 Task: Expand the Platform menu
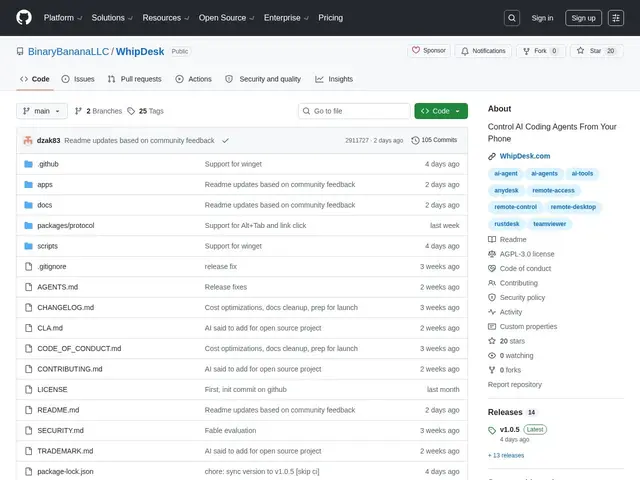pyautogui.click(x=63, y=18)
